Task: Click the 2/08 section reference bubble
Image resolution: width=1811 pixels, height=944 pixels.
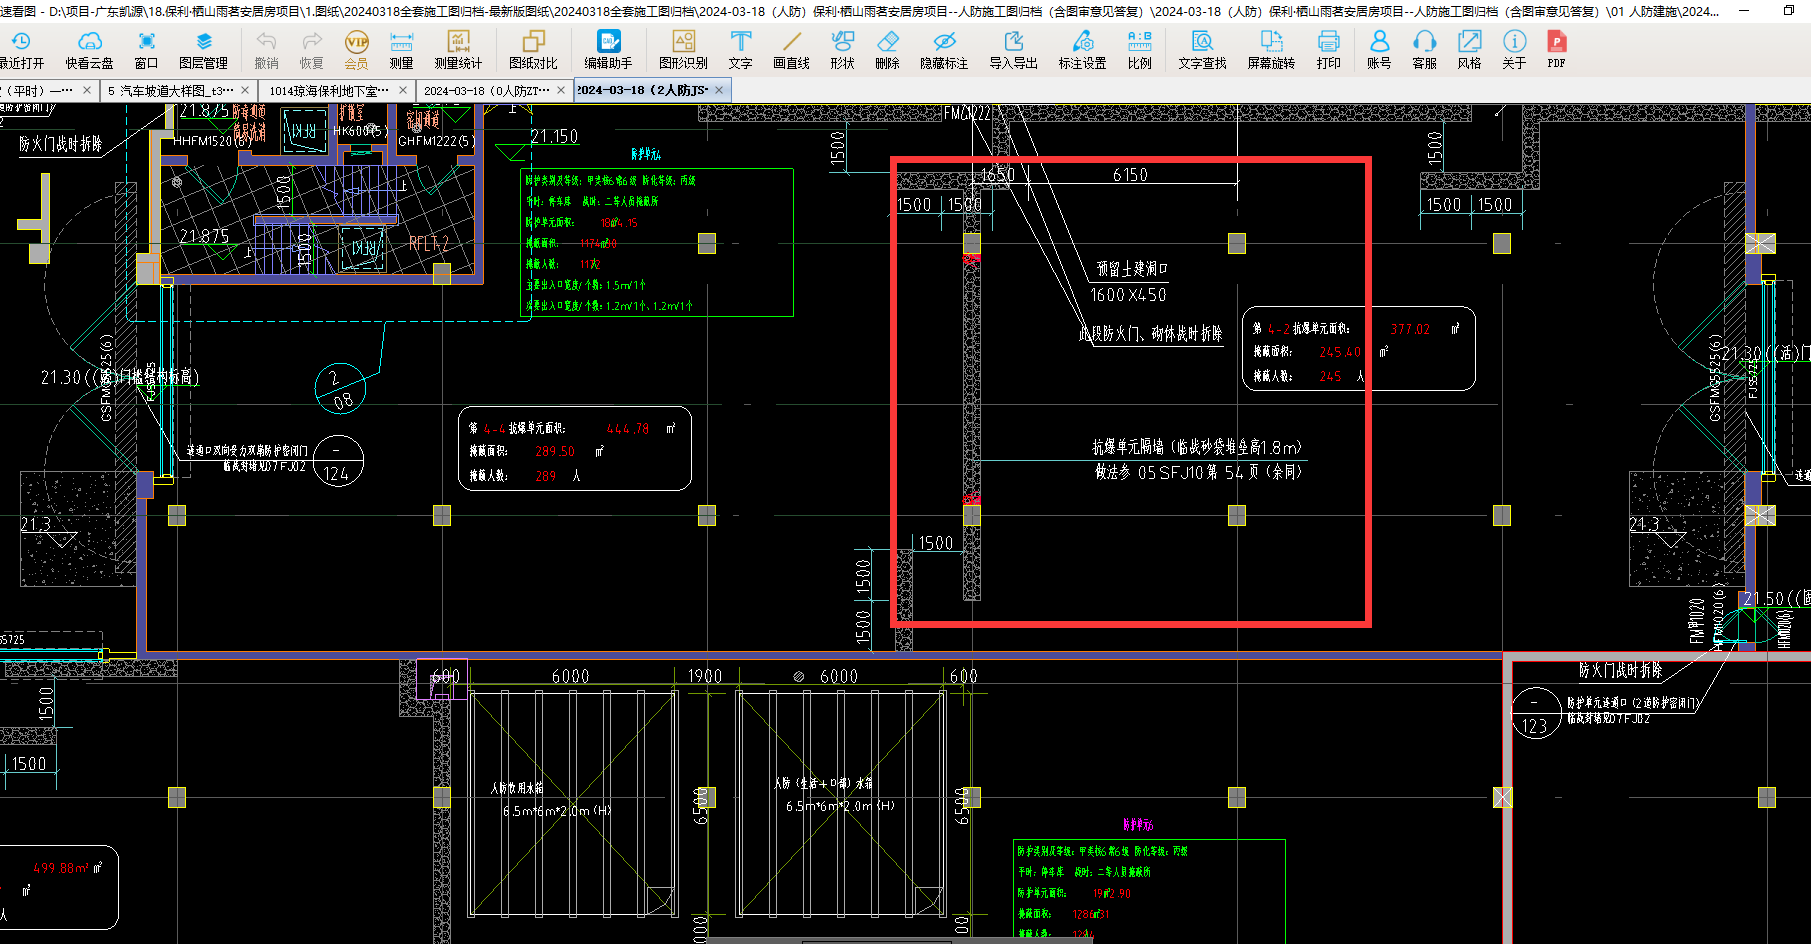Action: pyautogui.click(x=340, y=389)
